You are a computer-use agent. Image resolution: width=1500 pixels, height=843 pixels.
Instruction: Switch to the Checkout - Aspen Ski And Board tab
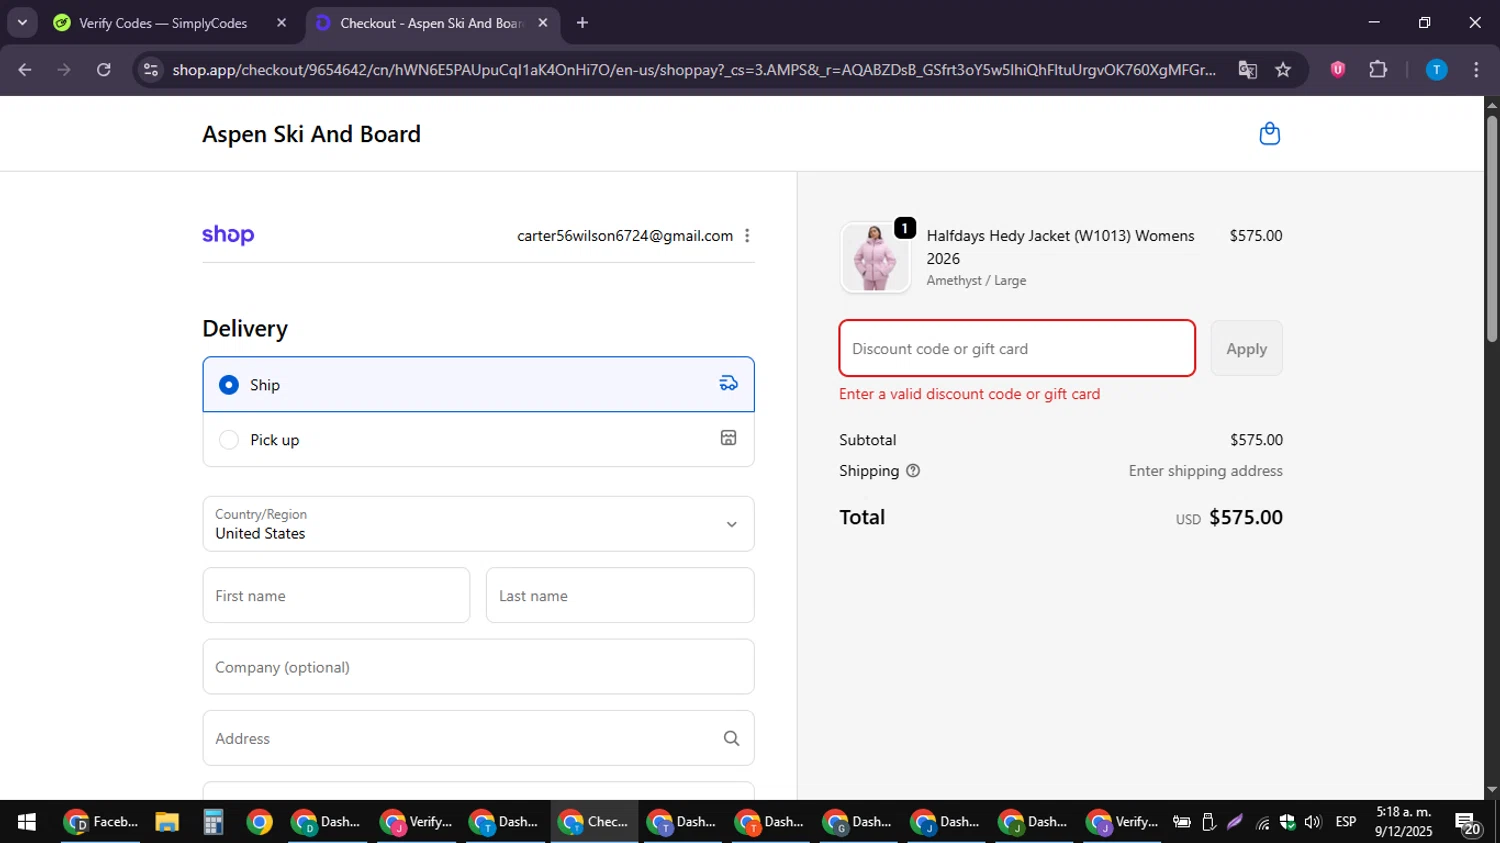pyautogui.click(x=430, y=23)
